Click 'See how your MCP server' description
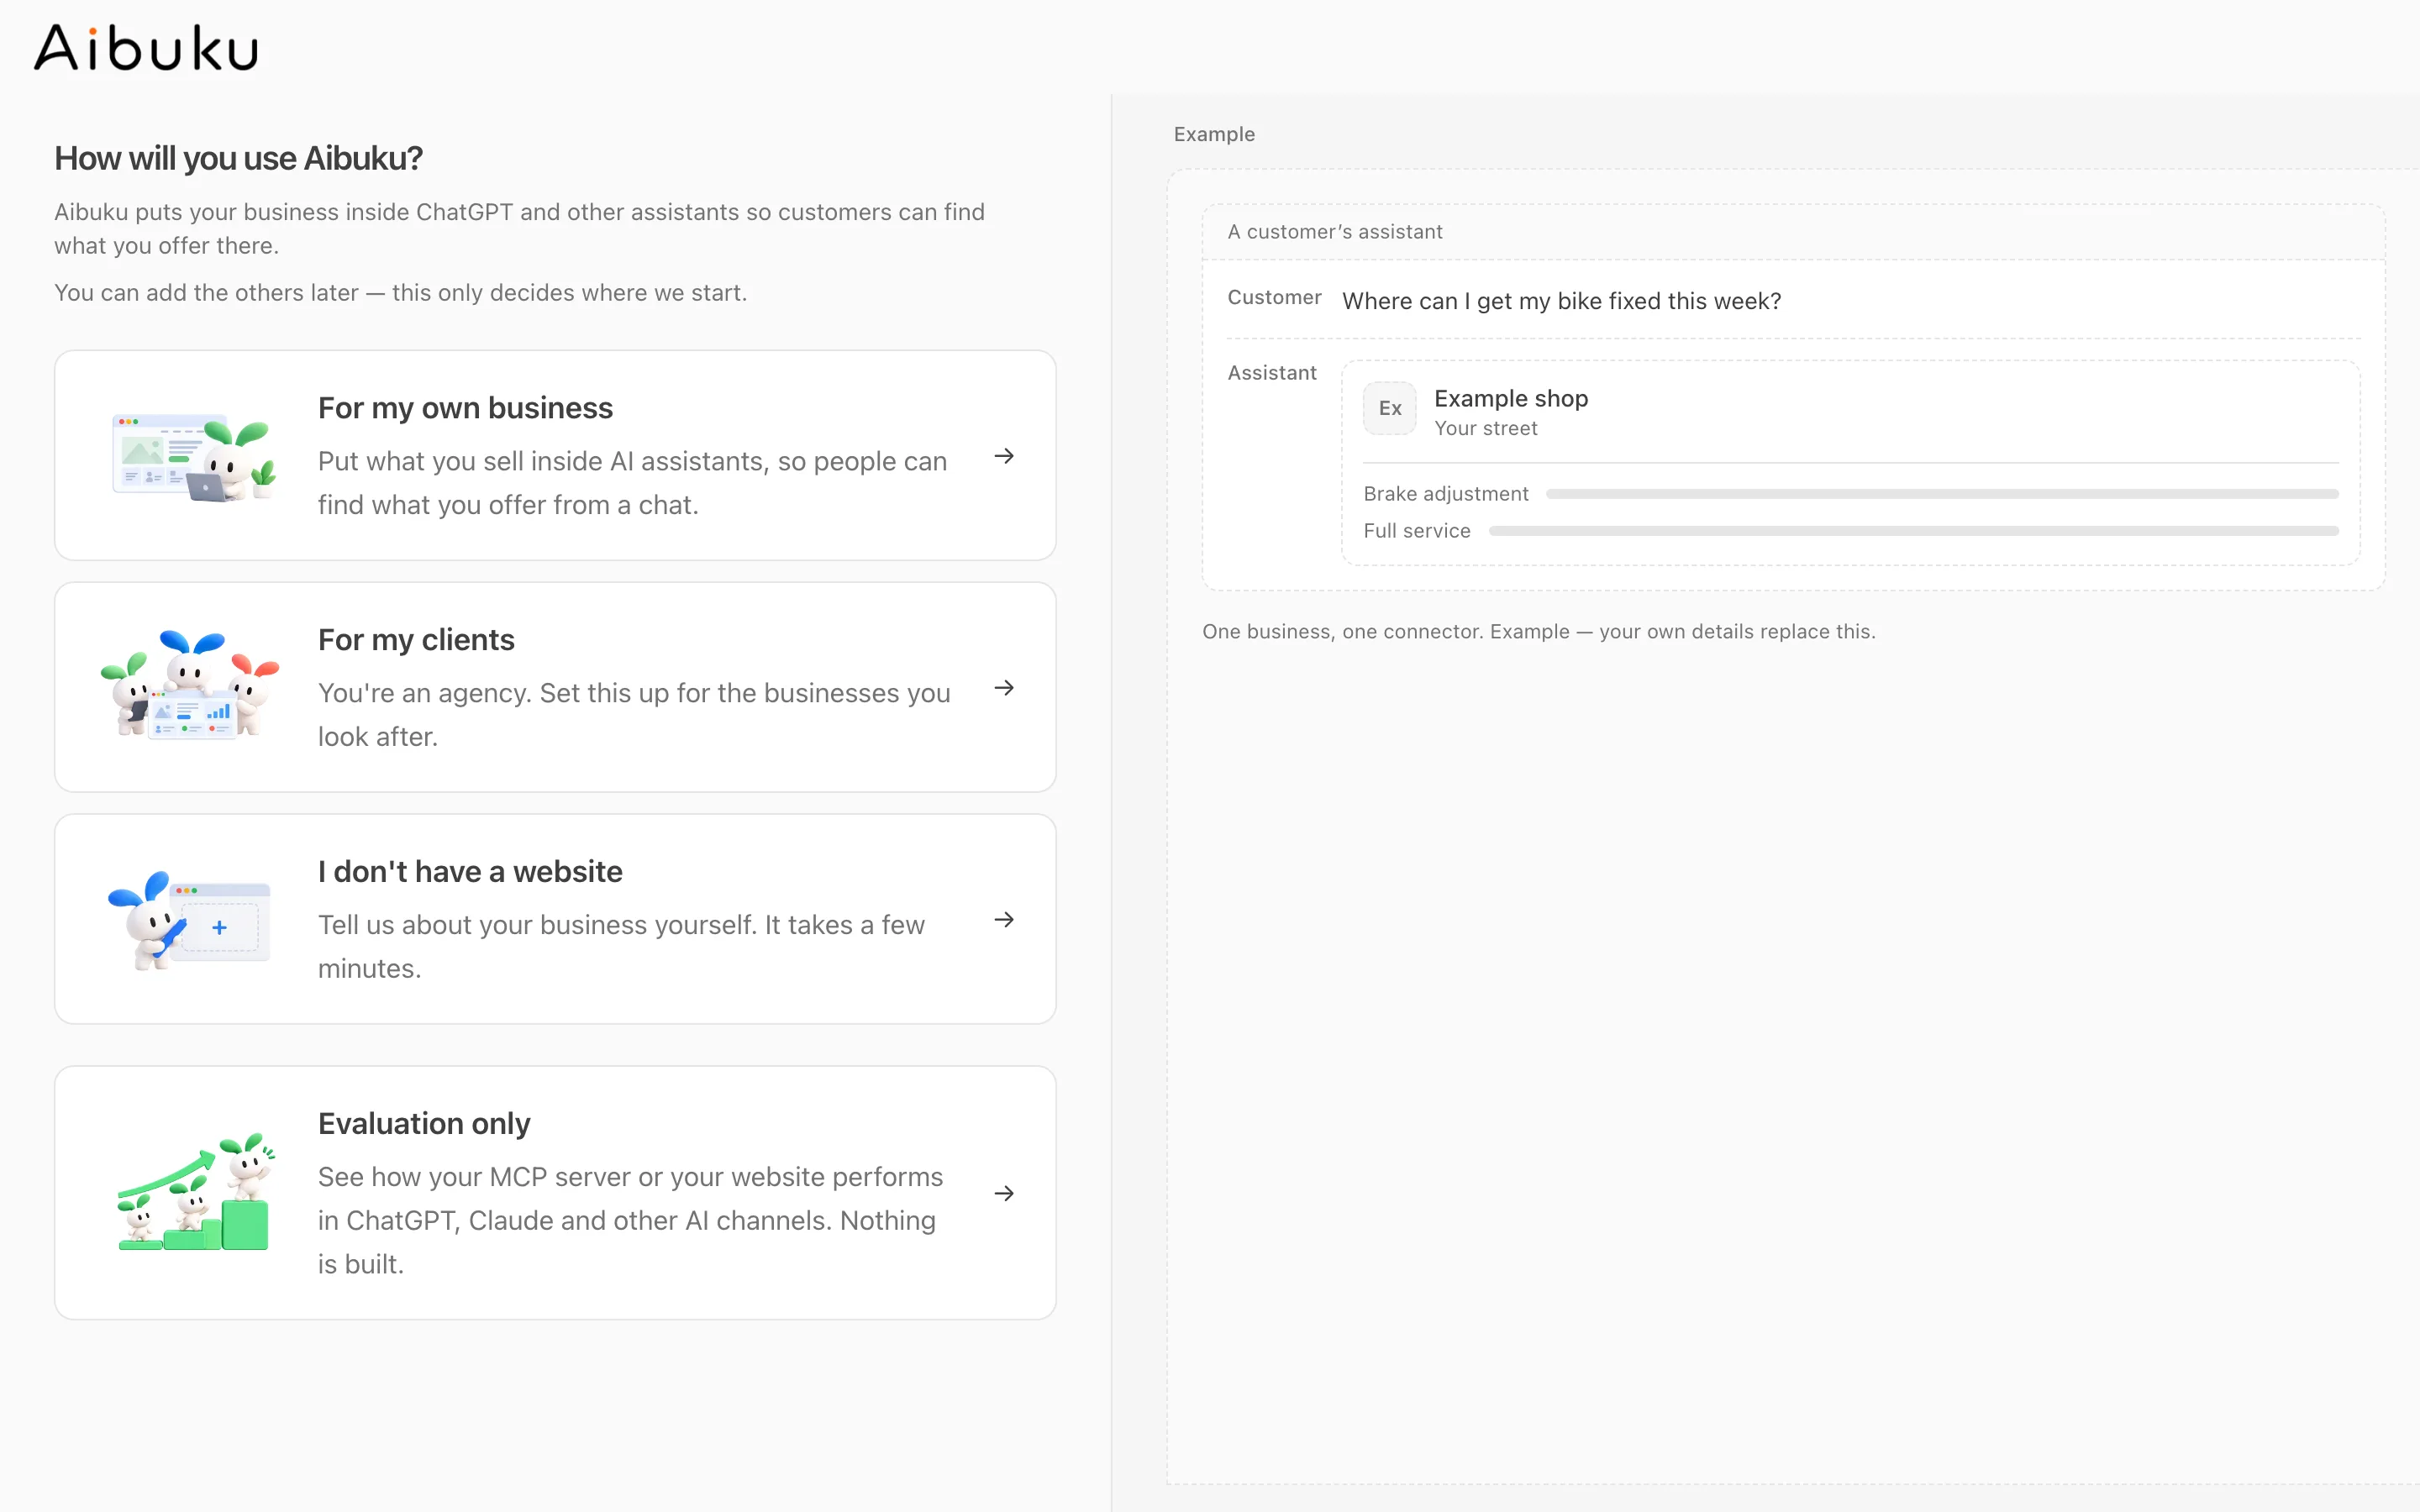The image size is (2420, 1512). 630,1220
